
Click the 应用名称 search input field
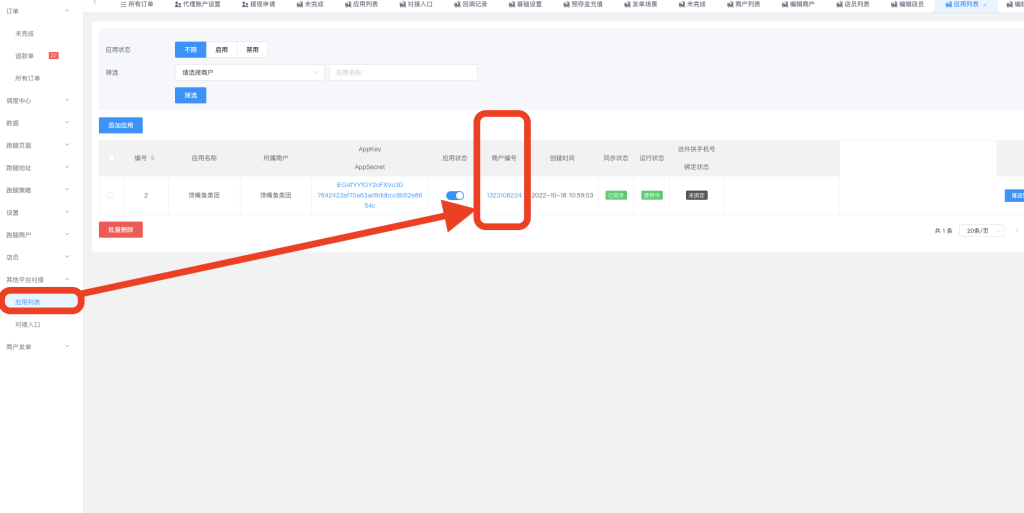(x=402, y=72)
